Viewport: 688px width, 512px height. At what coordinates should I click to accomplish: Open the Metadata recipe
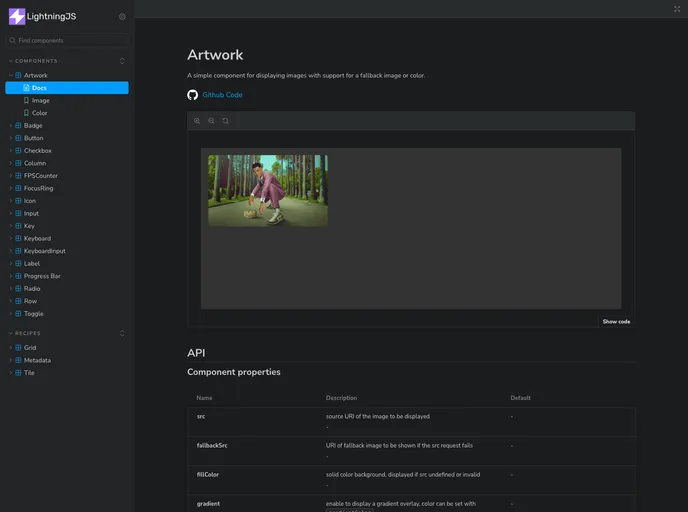click(37, 360)
